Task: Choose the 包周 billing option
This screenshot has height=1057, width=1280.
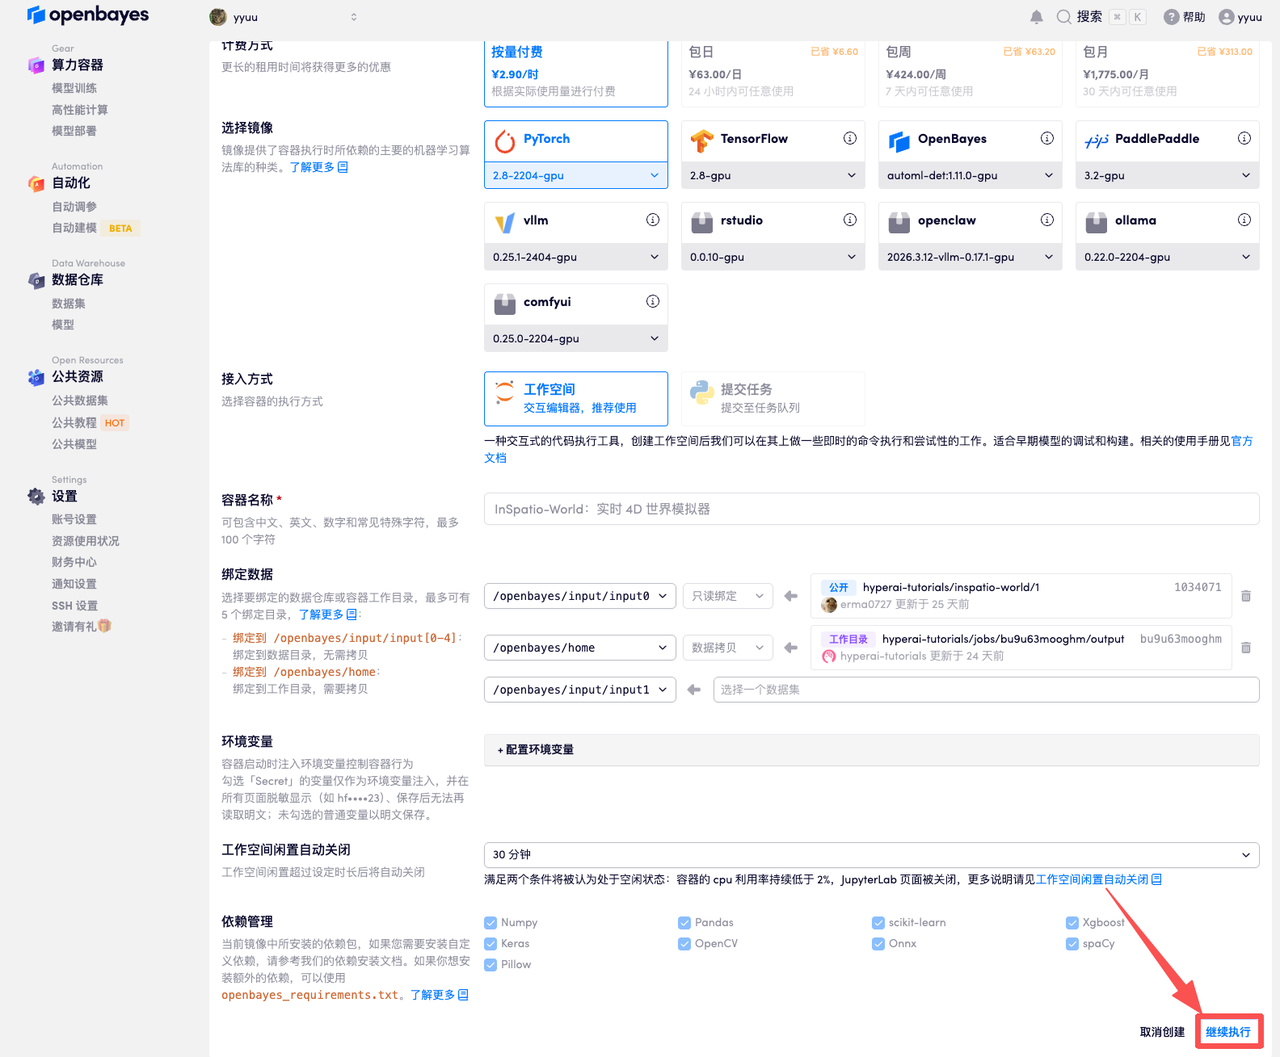Action: coord(970,73)
